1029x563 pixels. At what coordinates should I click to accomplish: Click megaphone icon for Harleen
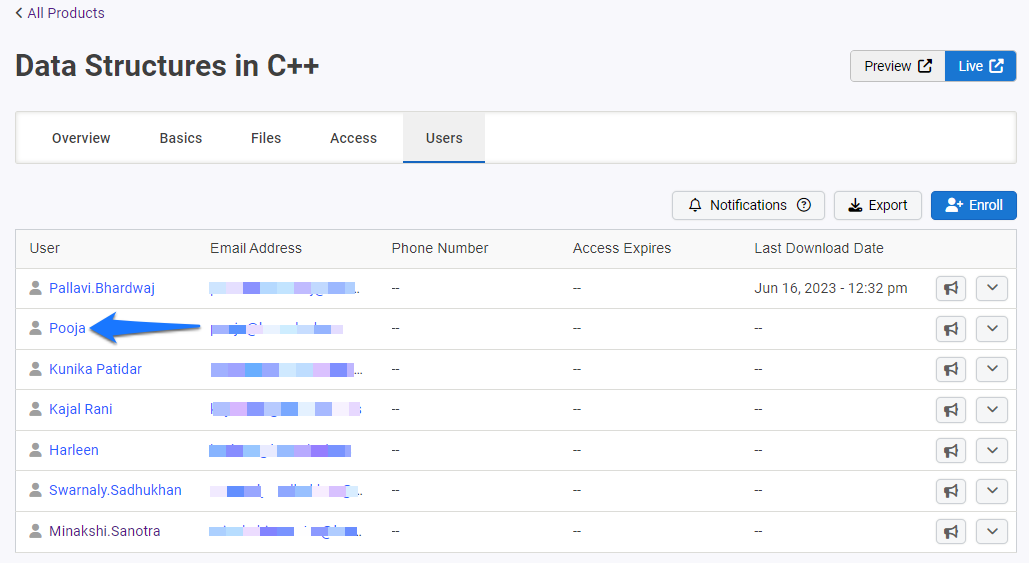click(x=950, y=451)
